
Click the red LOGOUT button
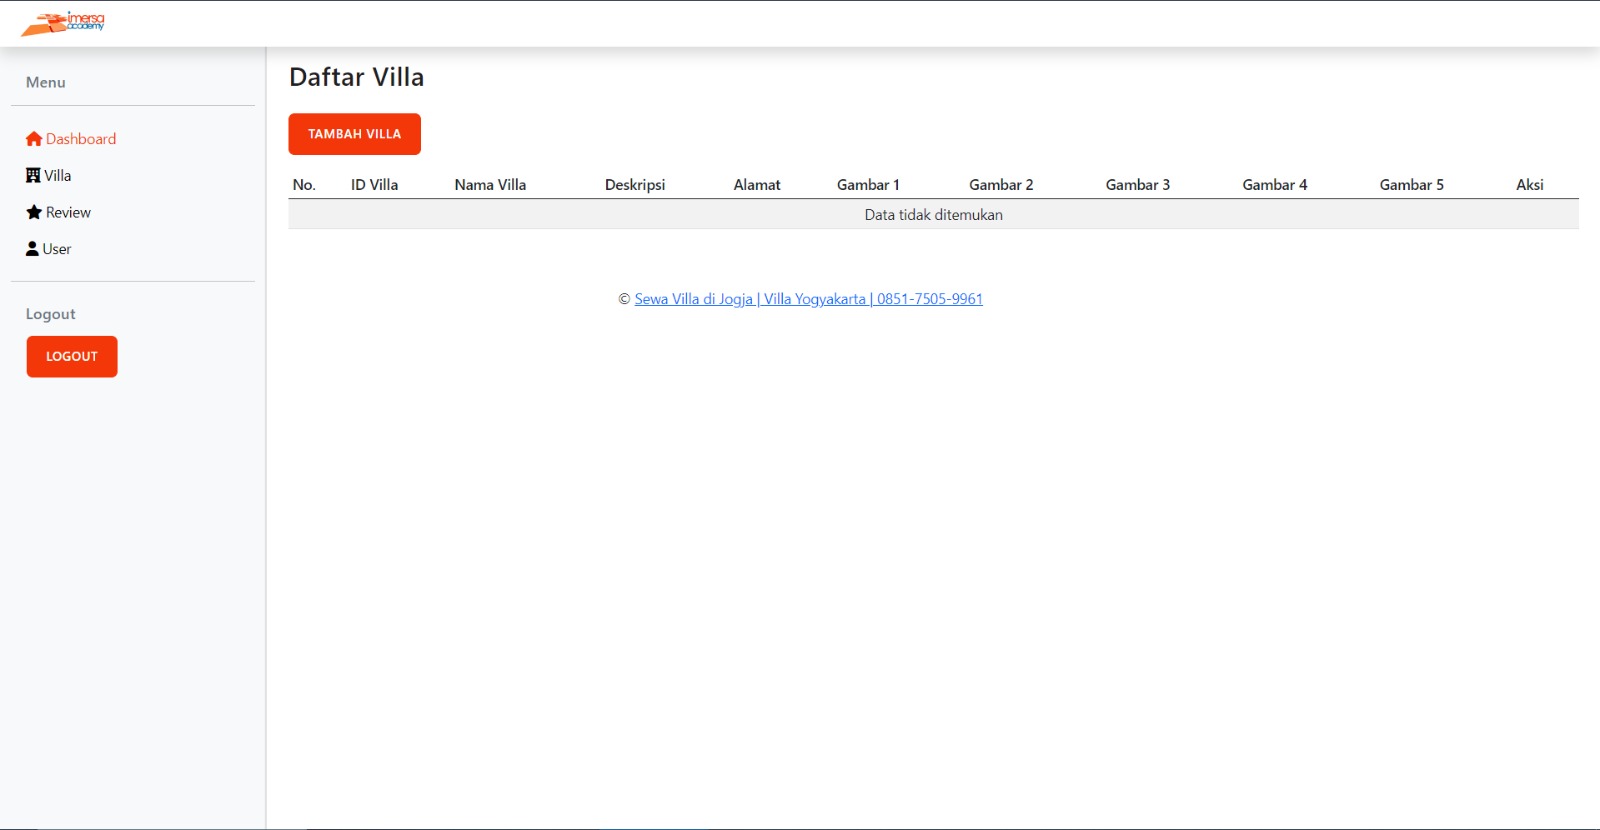click(72, 357)
